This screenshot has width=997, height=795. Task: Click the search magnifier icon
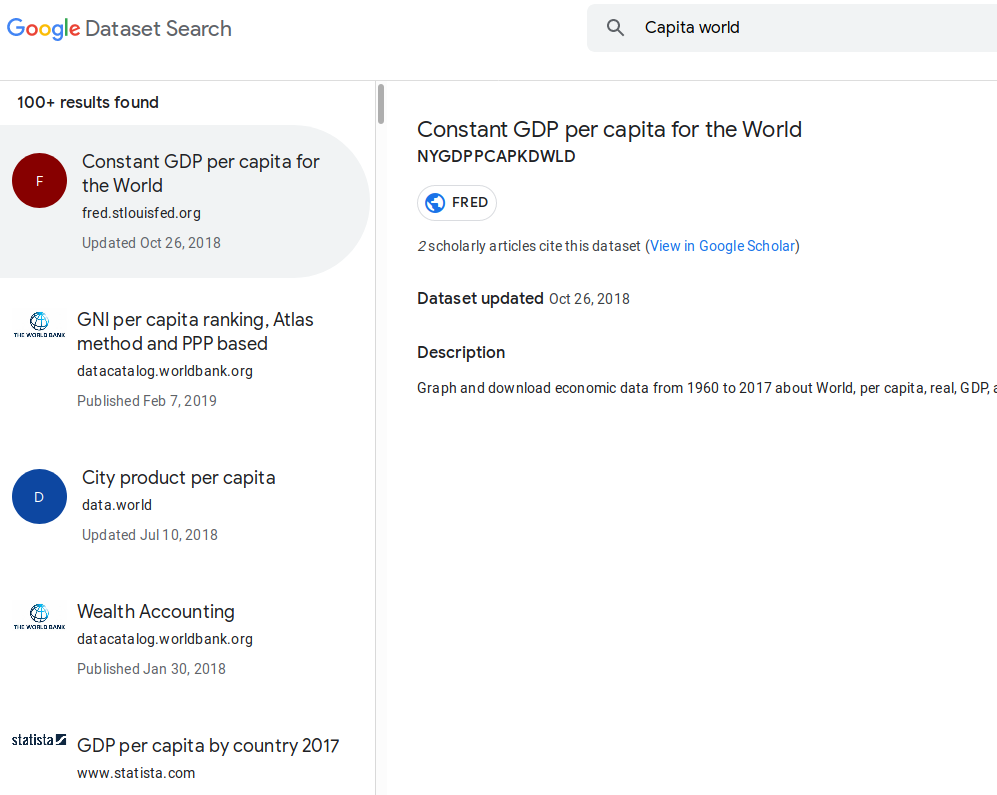[615, 27]
